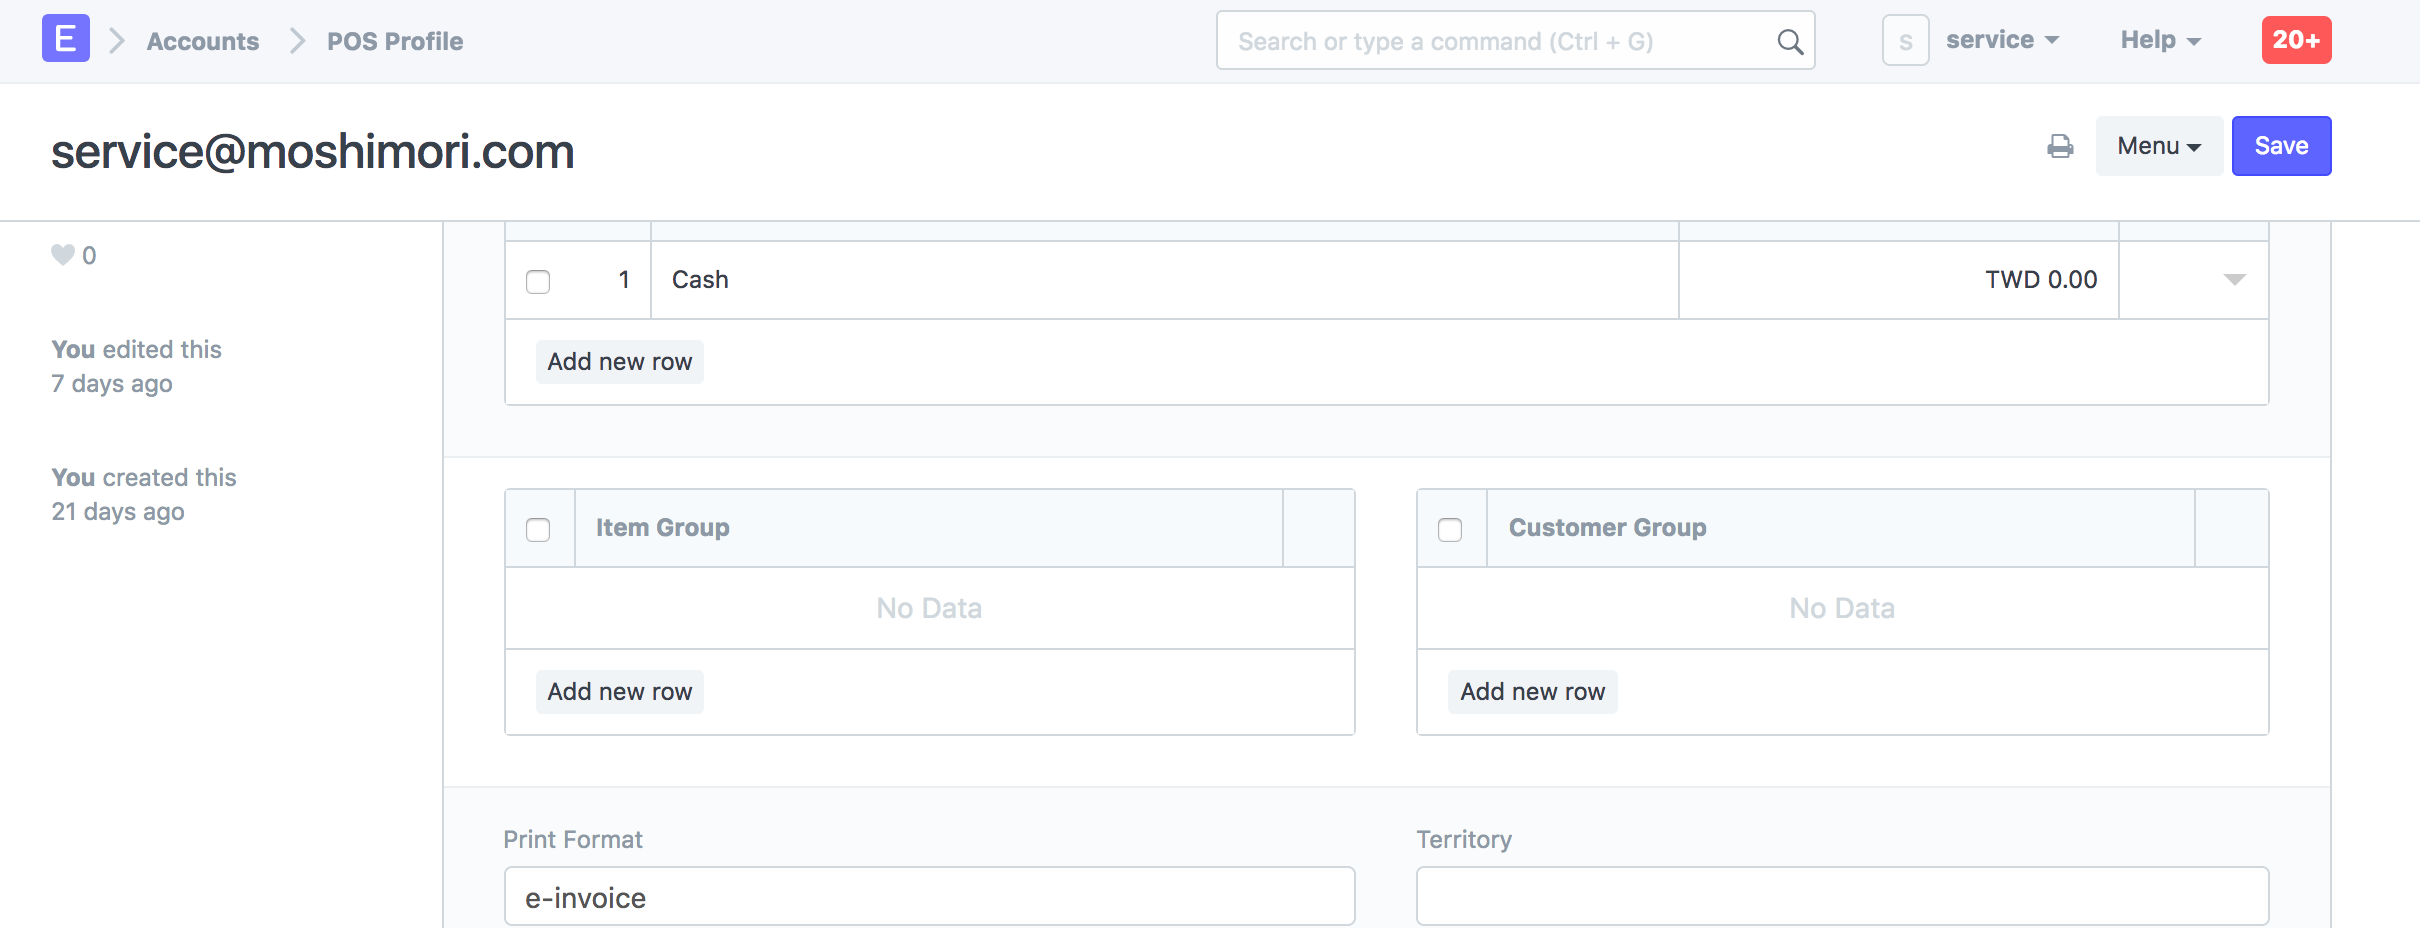Image resolution: width=2420 pixels, height=928 pixels.
Task: Click the Territory input field
Action: tap(1842, 897)
